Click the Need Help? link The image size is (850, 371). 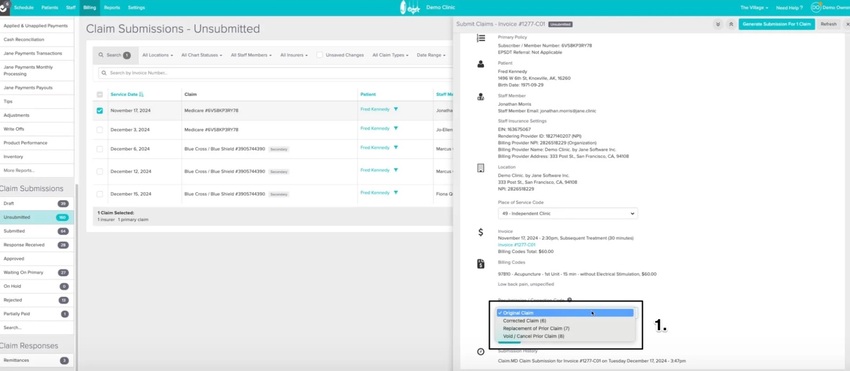pyautogui.click(x=789, y=8)
